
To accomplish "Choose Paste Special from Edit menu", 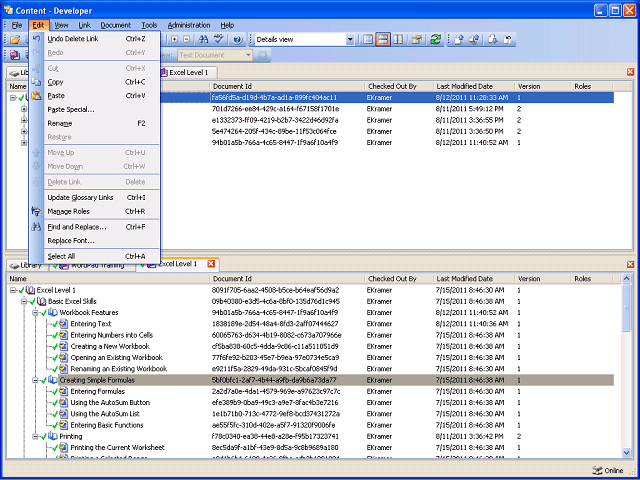I will click(95, 110).
